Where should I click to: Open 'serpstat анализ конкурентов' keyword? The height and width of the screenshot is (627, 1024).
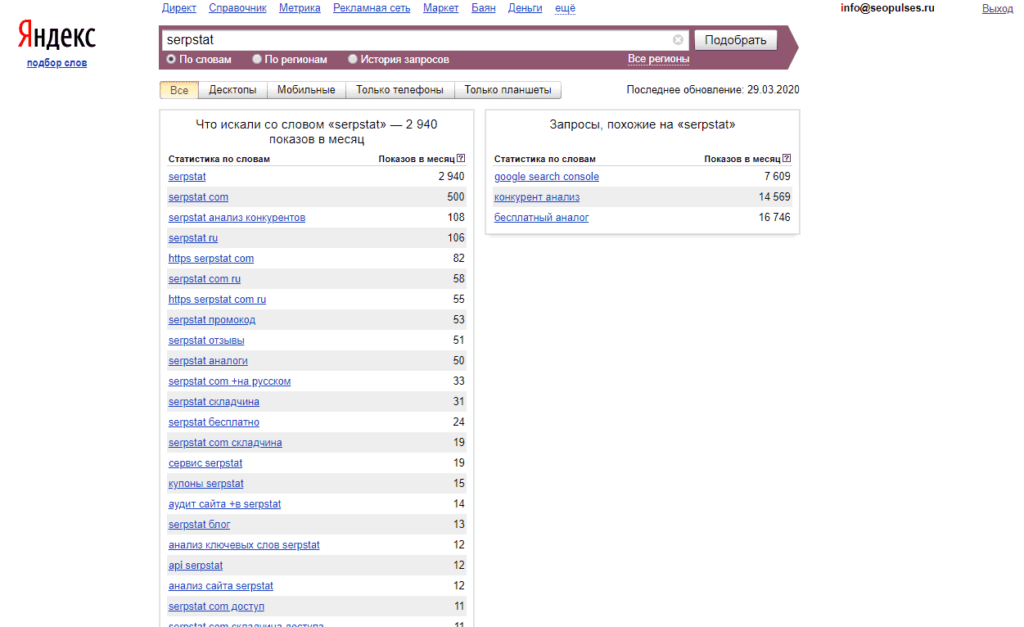pyautogui.click(x=236, y=217)
